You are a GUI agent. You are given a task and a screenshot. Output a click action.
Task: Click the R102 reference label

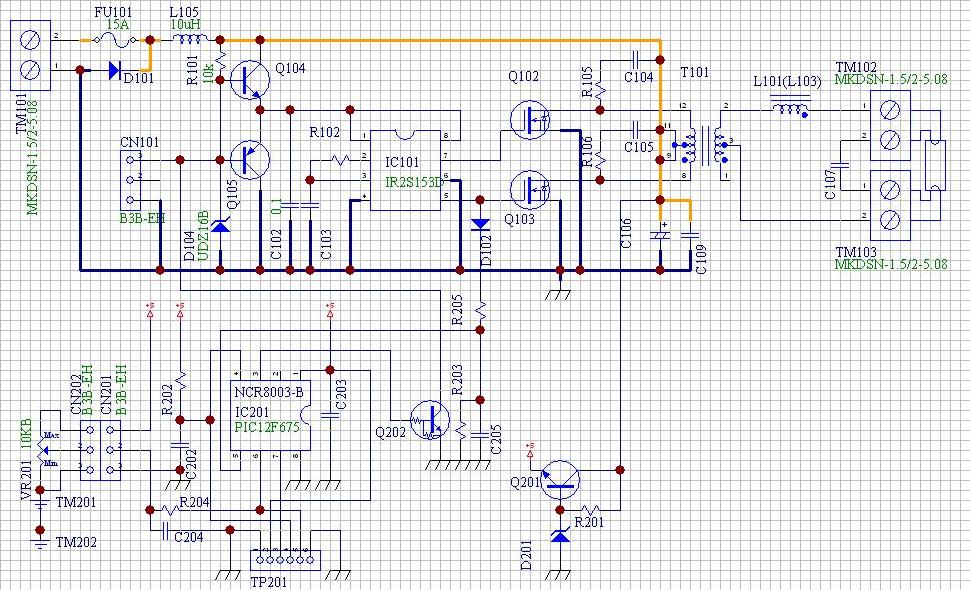(x=325, y=132)
